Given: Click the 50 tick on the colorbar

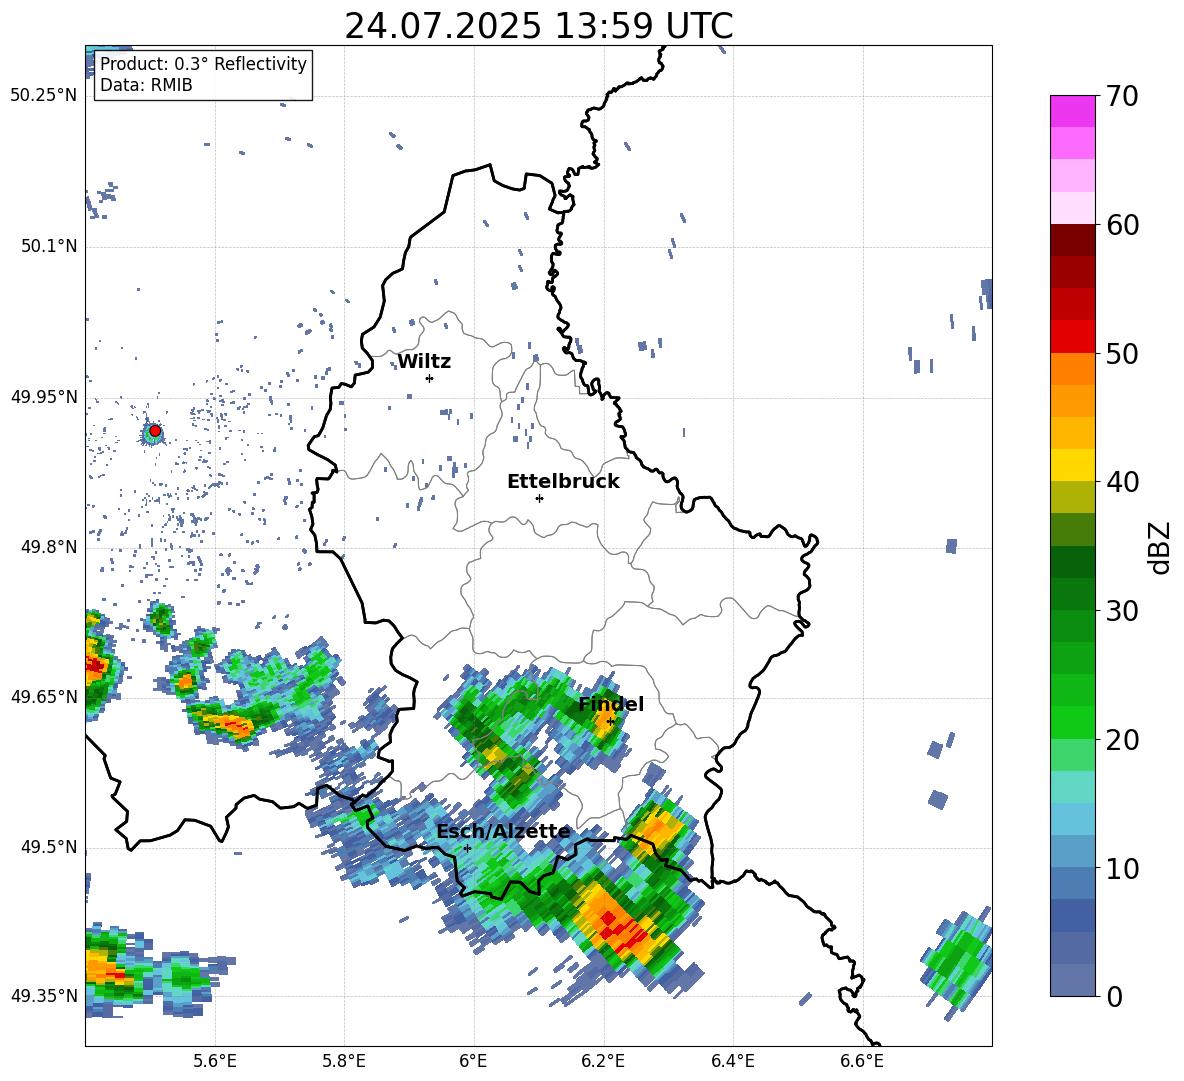Looking at the screenshot, I should click(1121, 354).
